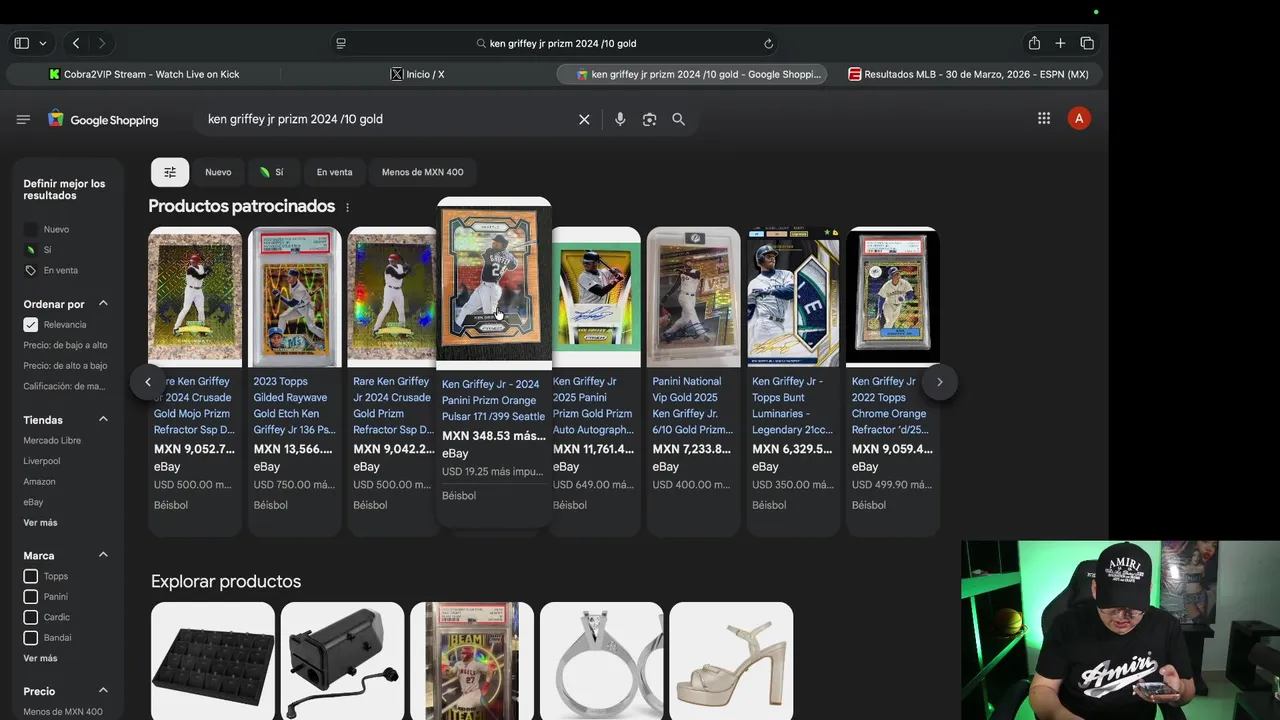
Task: Switch to Resultados MLB ESPN tab
Action: pyautogui.click(x=968, y=74)
